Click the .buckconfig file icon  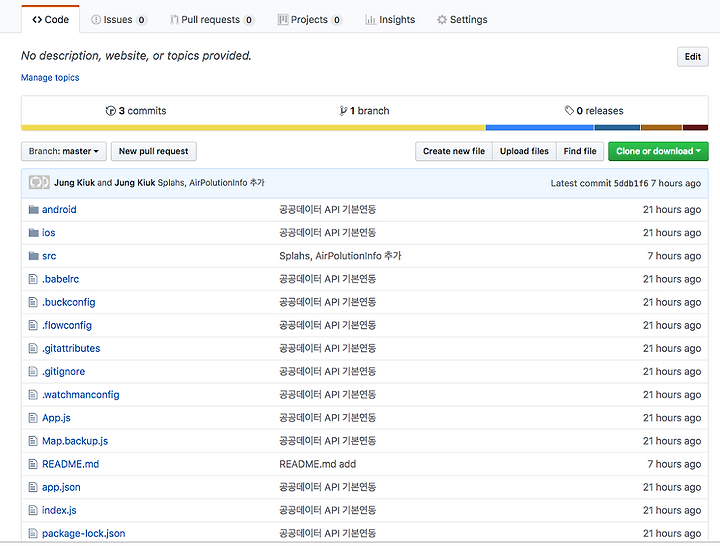pos(33,302)
